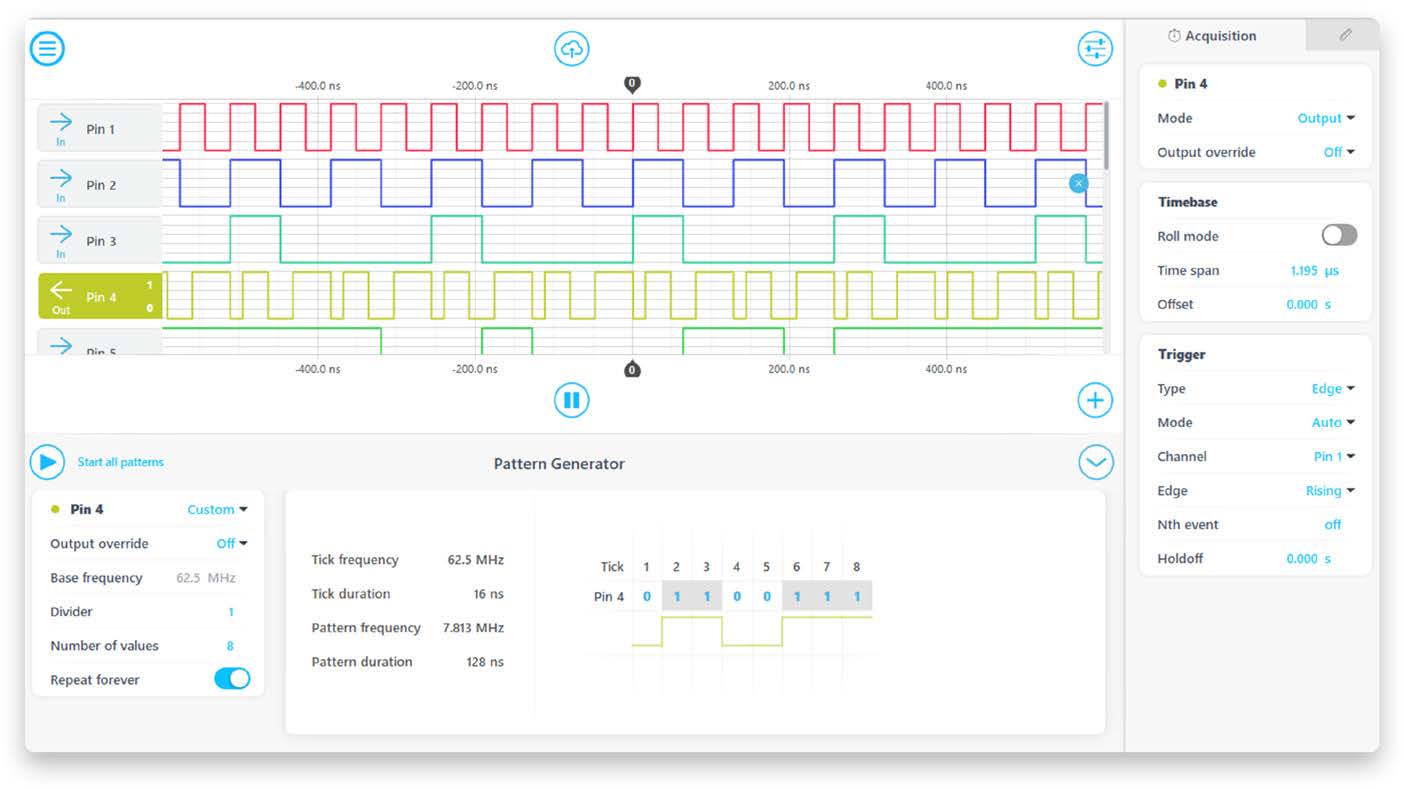Open the Output override dropdown in side panel
Viewport: 1404px width, 789px height.
pyautogui.click(x=1339, y=152)
